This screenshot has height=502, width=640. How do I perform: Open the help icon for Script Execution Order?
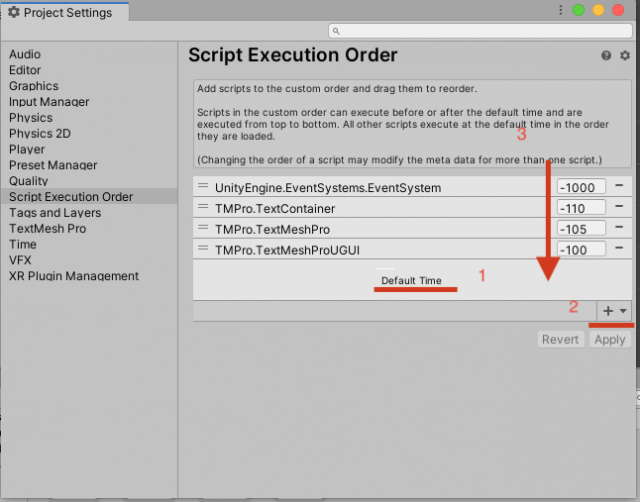[607, 56]
